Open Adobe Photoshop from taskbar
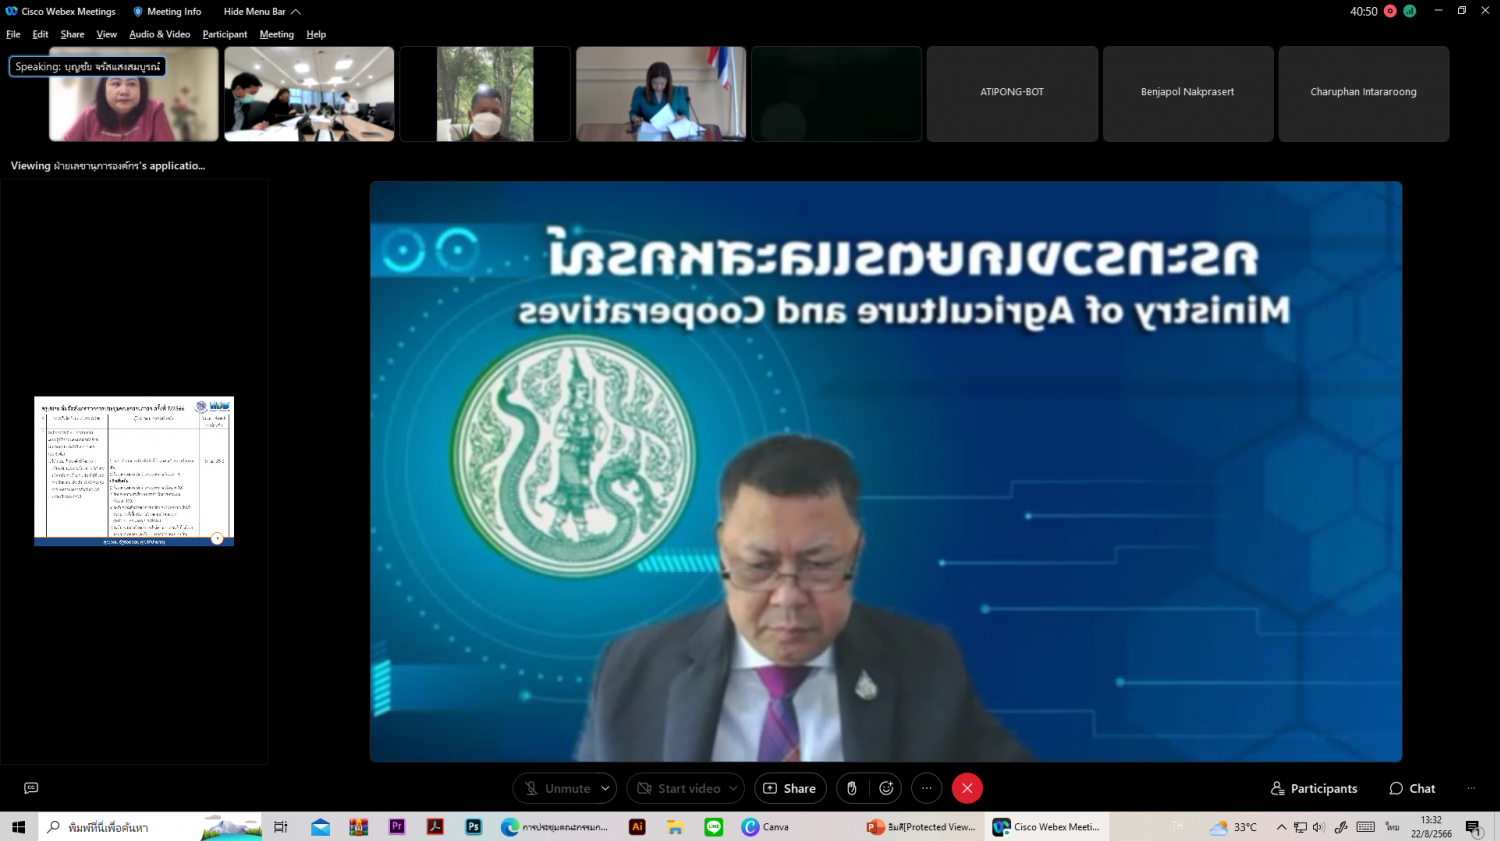This screenshot has width=1500, height=841. point(473,827)
